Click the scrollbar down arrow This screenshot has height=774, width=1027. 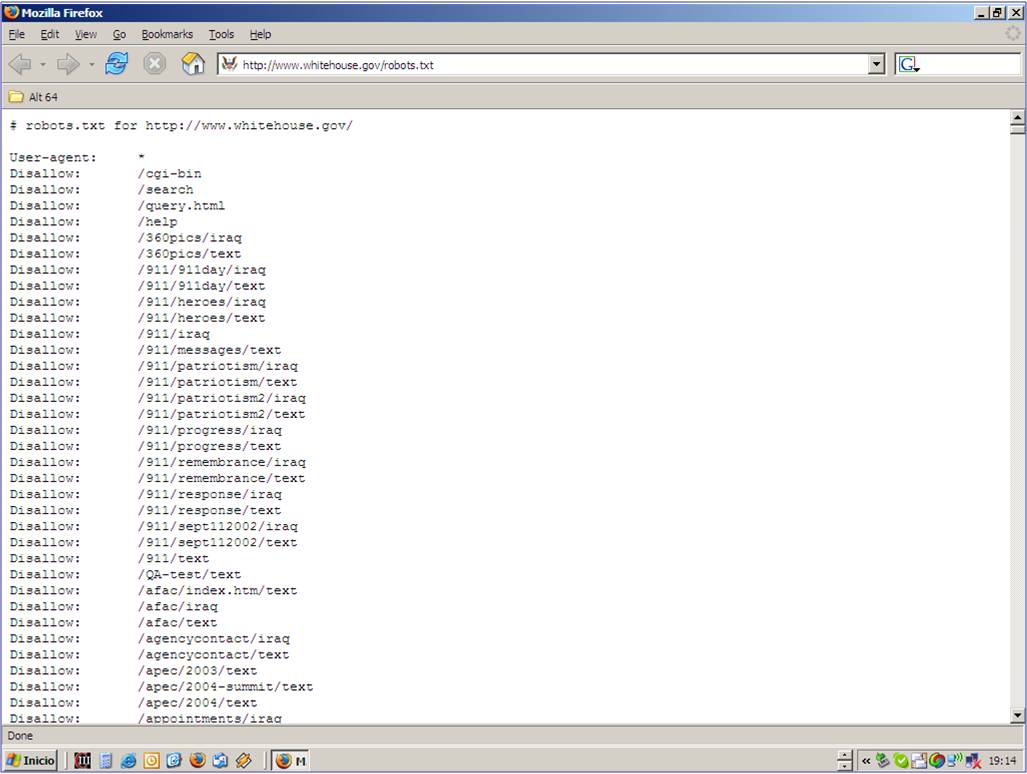(1017, 716)
